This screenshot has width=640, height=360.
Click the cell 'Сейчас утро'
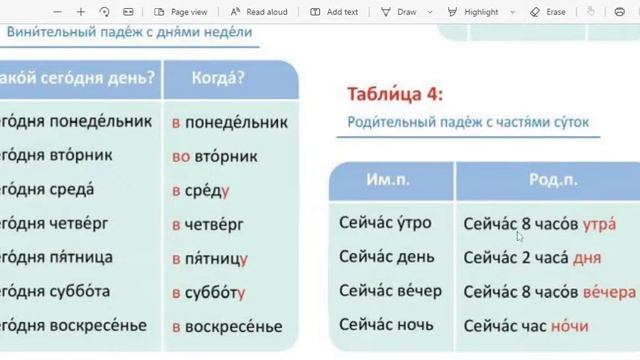coord(385,223)
